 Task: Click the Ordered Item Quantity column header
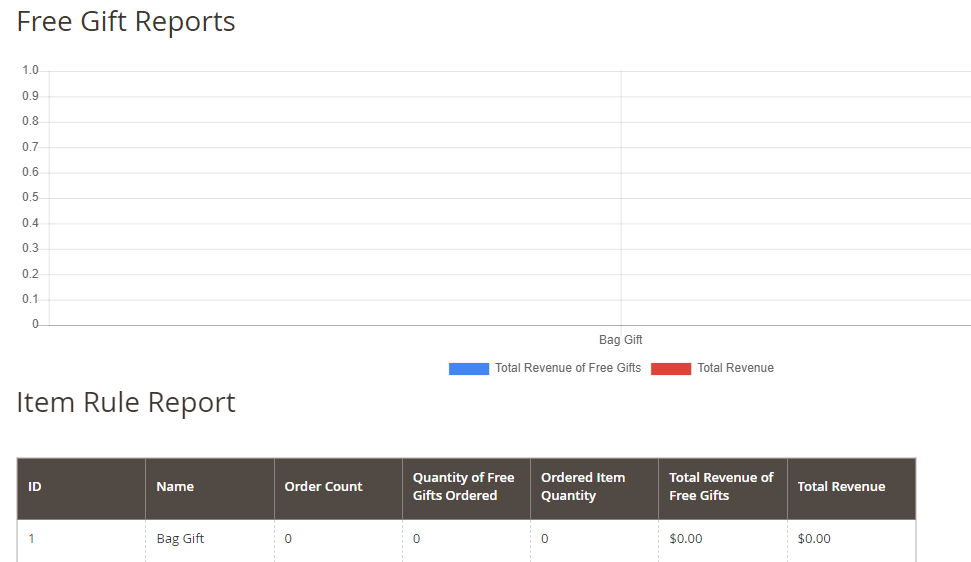(x=583, y=487)
